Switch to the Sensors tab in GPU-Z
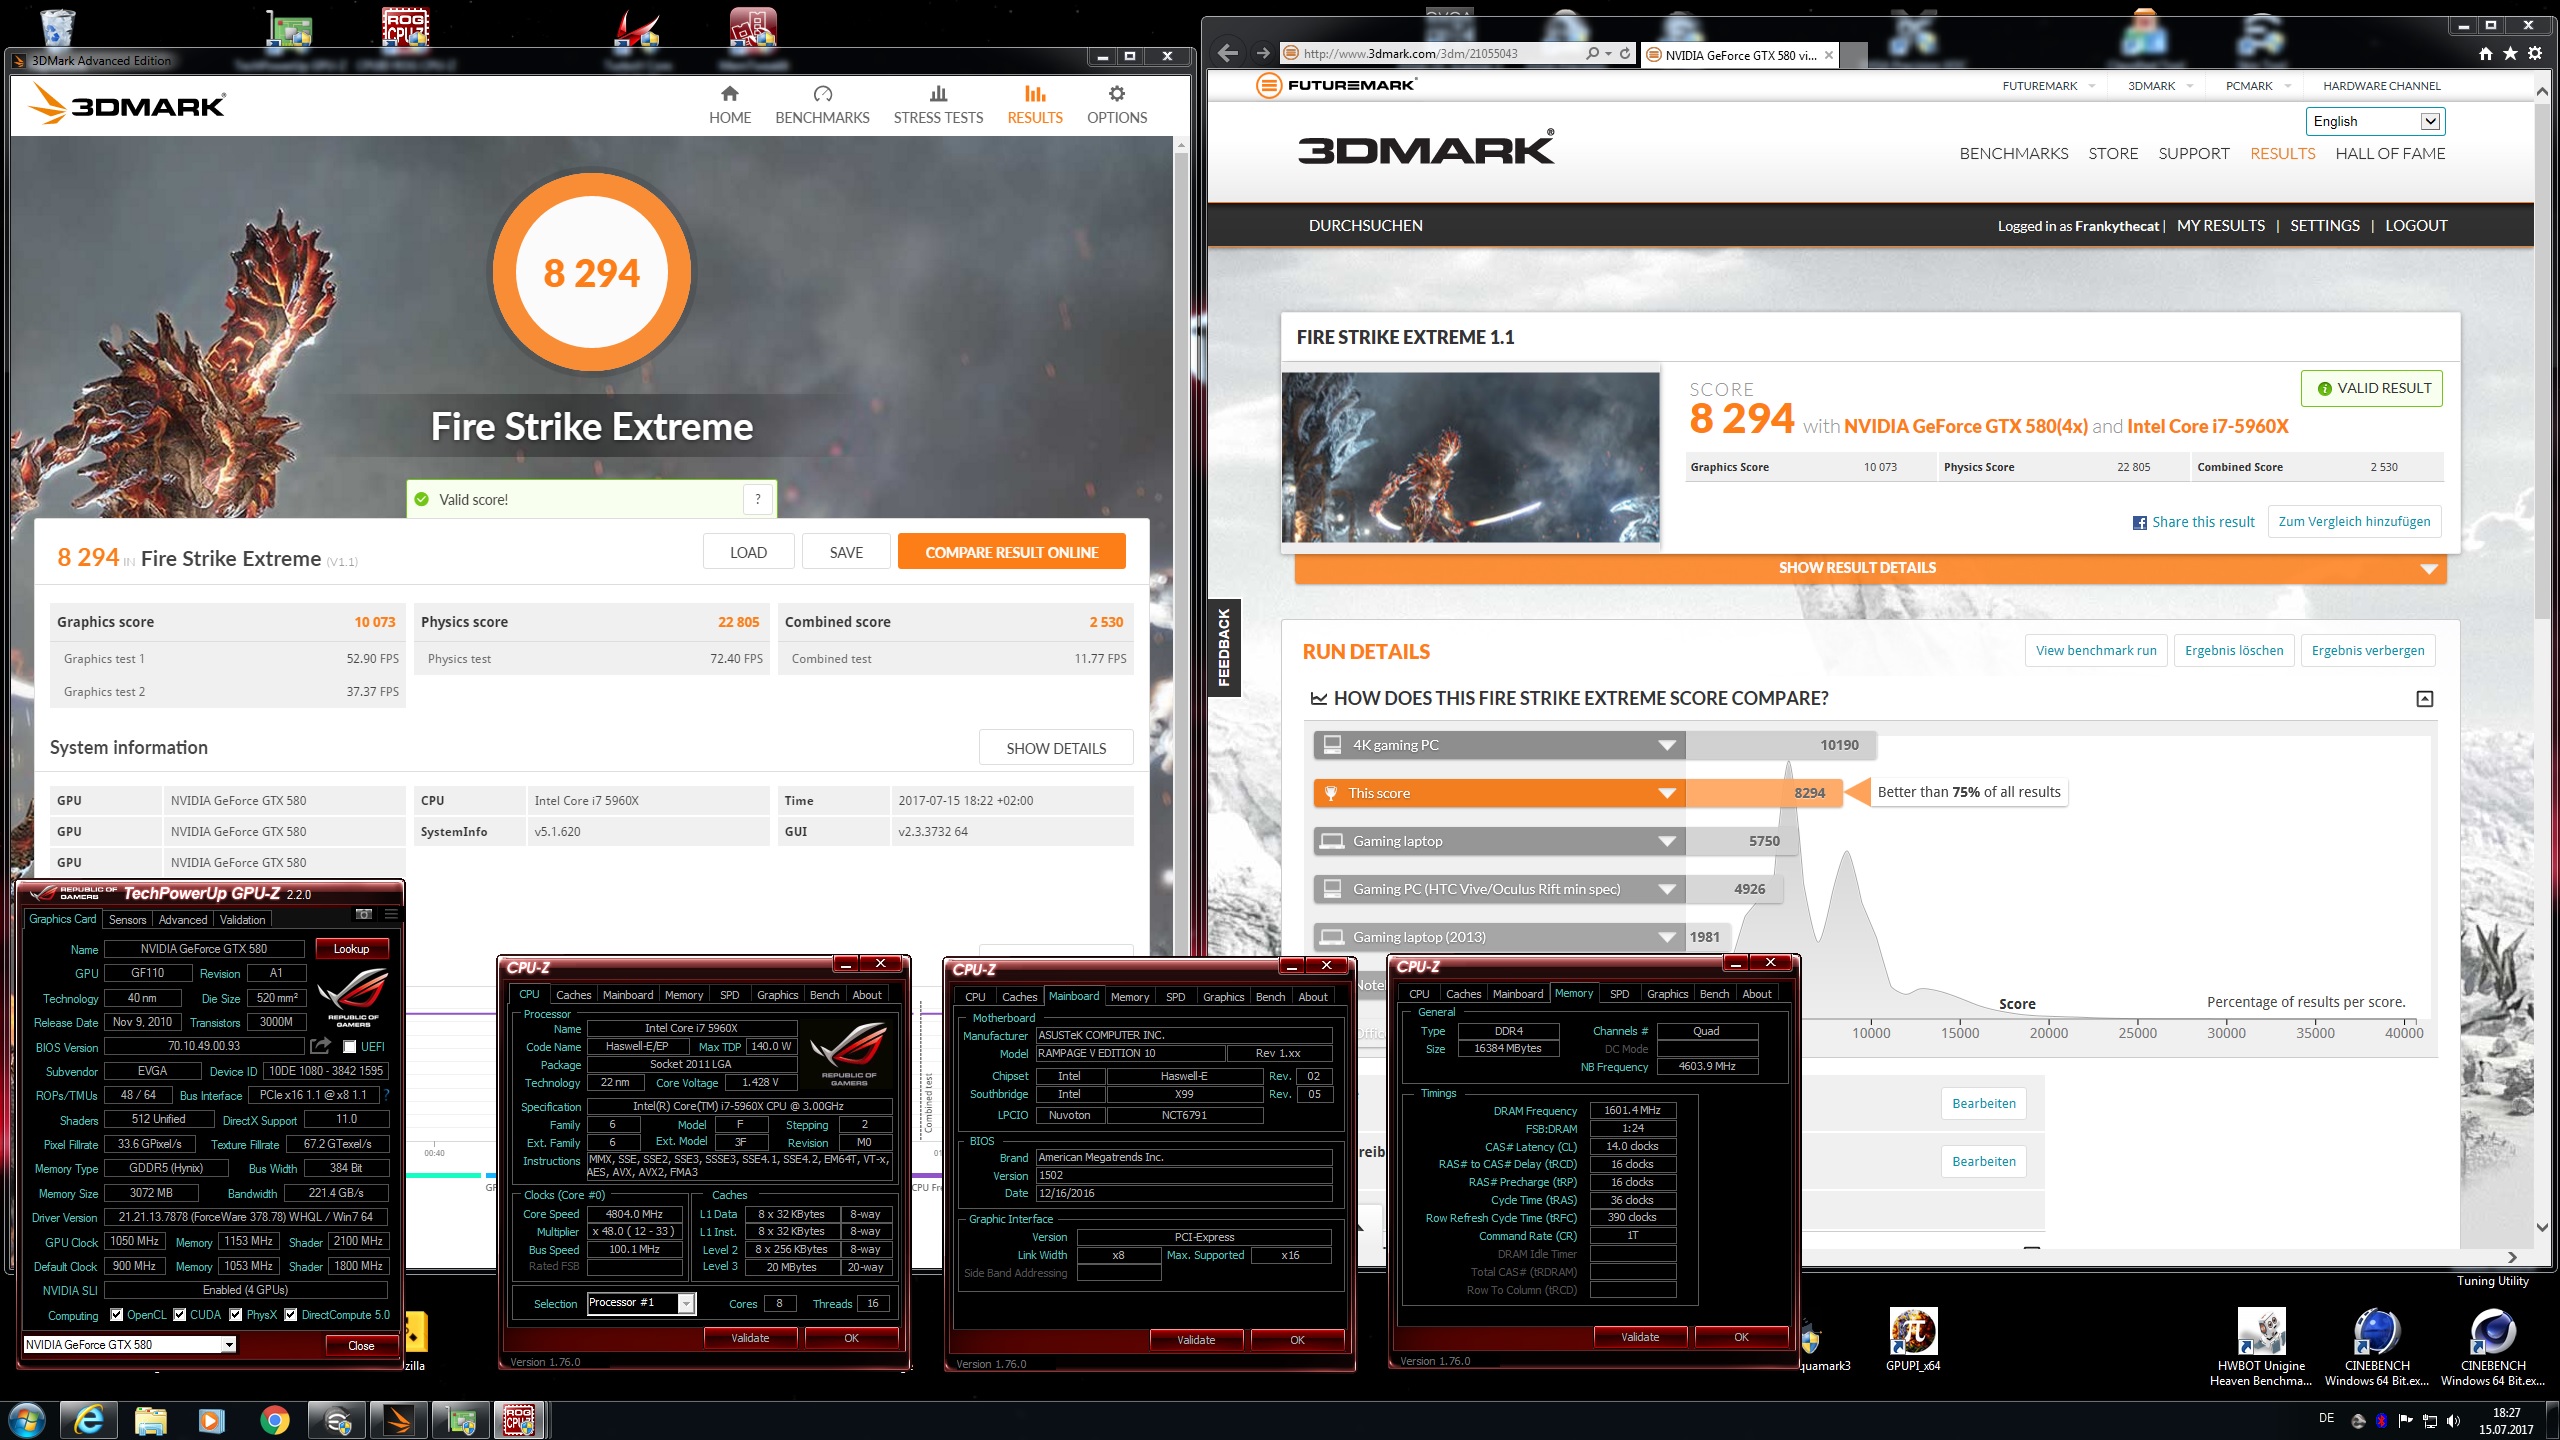Screen dimensions: 2560x1440 127,919
